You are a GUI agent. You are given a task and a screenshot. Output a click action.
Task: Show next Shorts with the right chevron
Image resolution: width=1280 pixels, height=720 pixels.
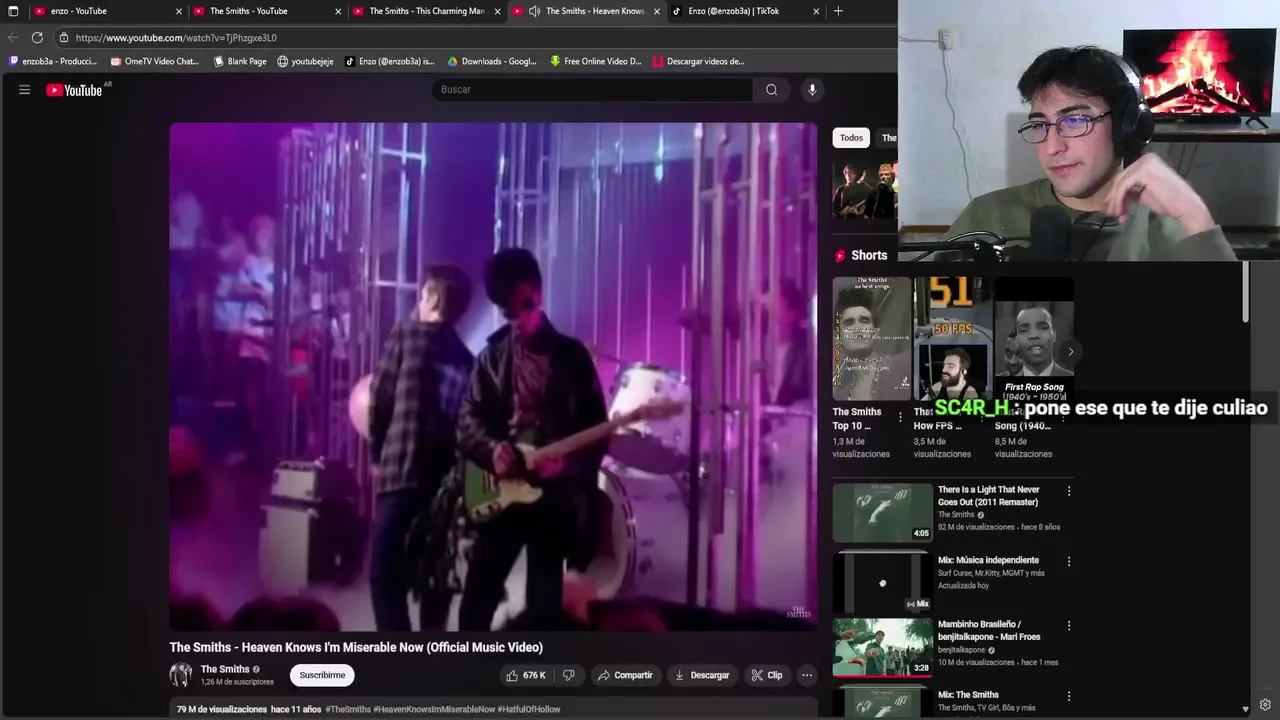1070,351
